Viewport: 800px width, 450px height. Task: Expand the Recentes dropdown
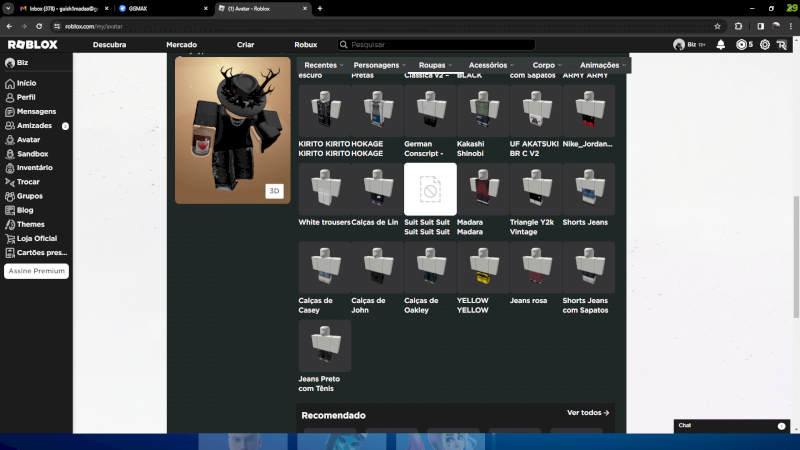pos(323,65)
